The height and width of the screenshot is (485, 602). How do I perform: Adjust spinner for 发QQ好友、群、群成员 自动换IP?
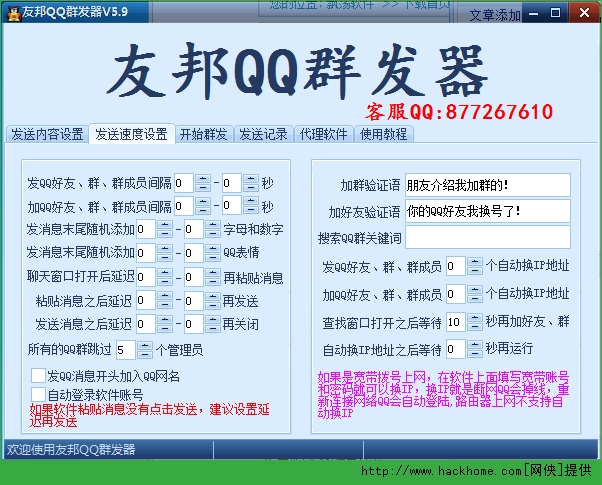[x=475, y=266]
